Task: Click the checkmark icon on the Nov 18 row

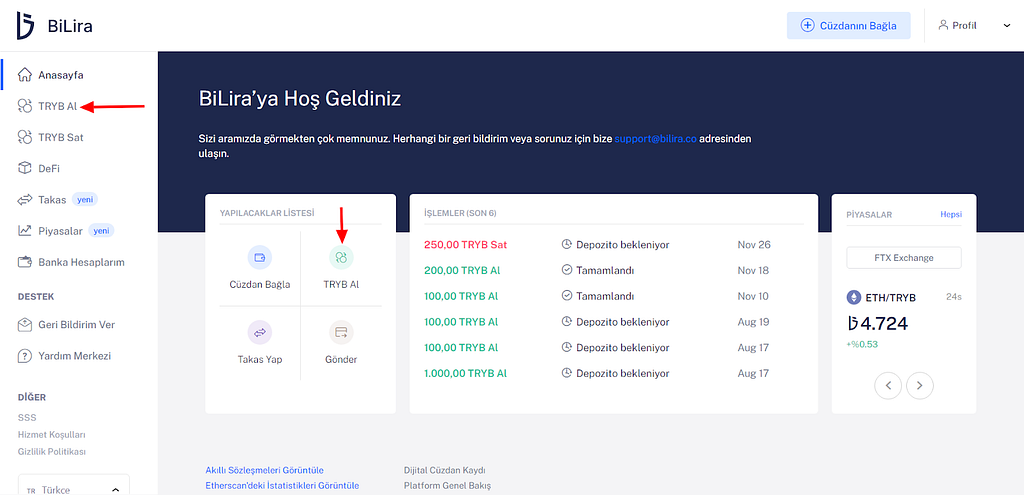Action: 566,270
